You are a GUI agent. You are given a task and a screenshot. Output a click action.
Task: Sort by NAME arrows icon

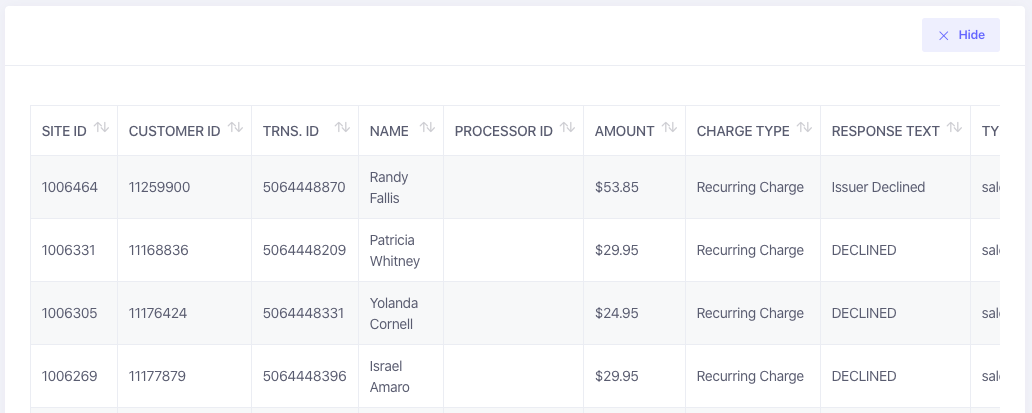coord(428,128)
